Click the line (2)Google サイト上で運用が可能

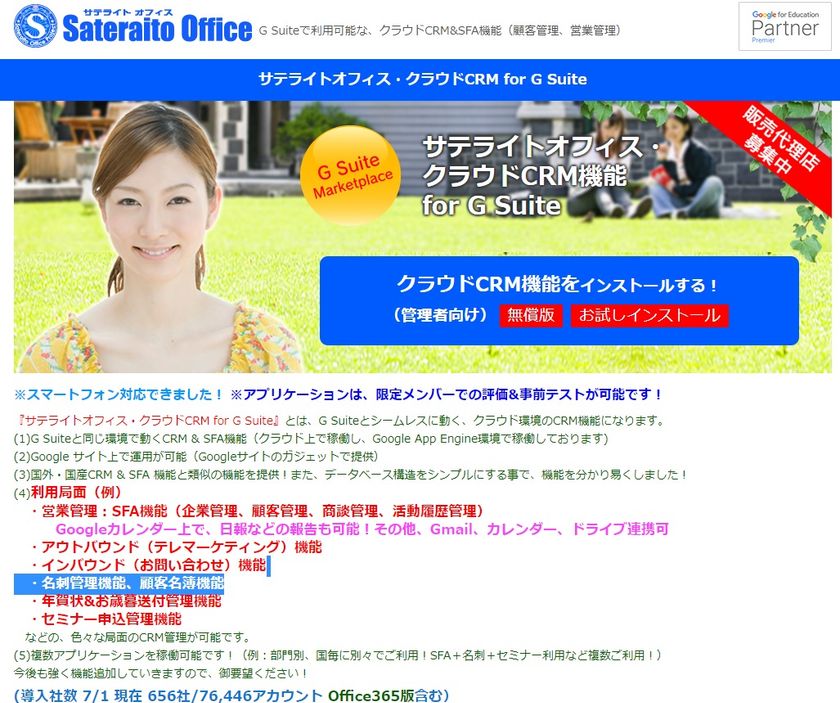click(197, 457)
